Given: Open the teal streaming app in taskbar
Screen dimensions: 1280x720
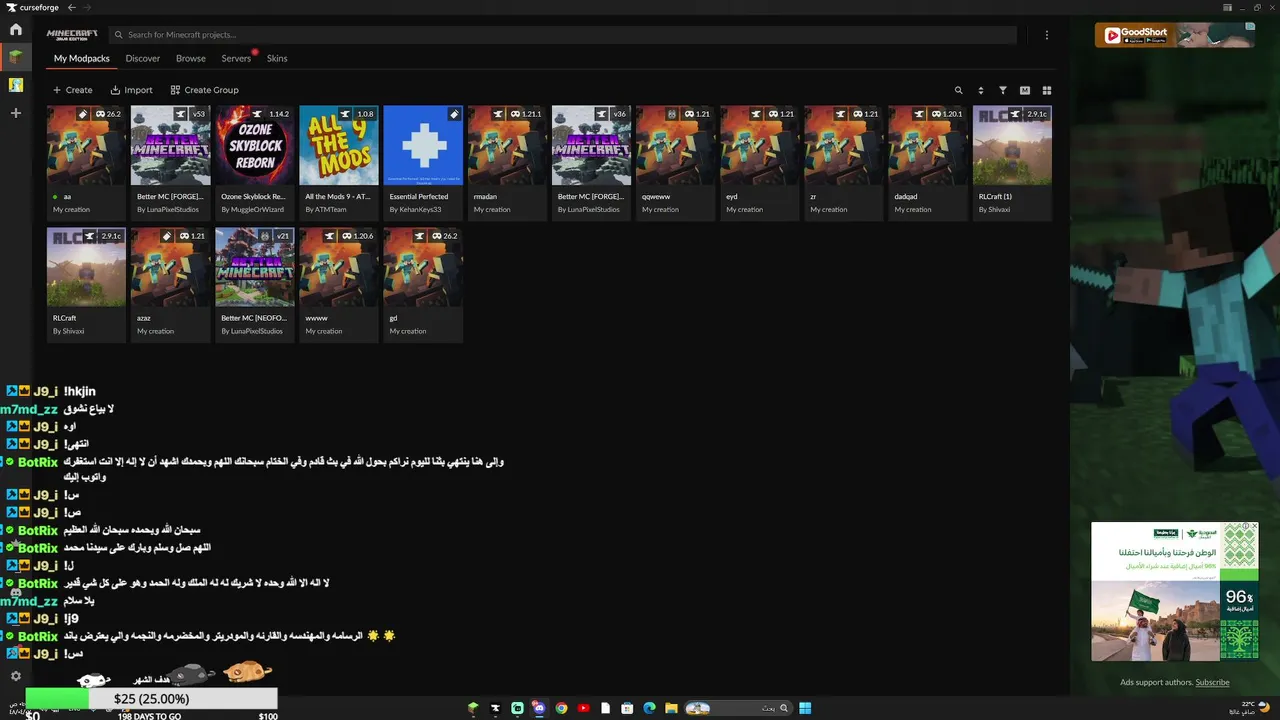Looking at the screenshot, I should (x=517, y=708).
